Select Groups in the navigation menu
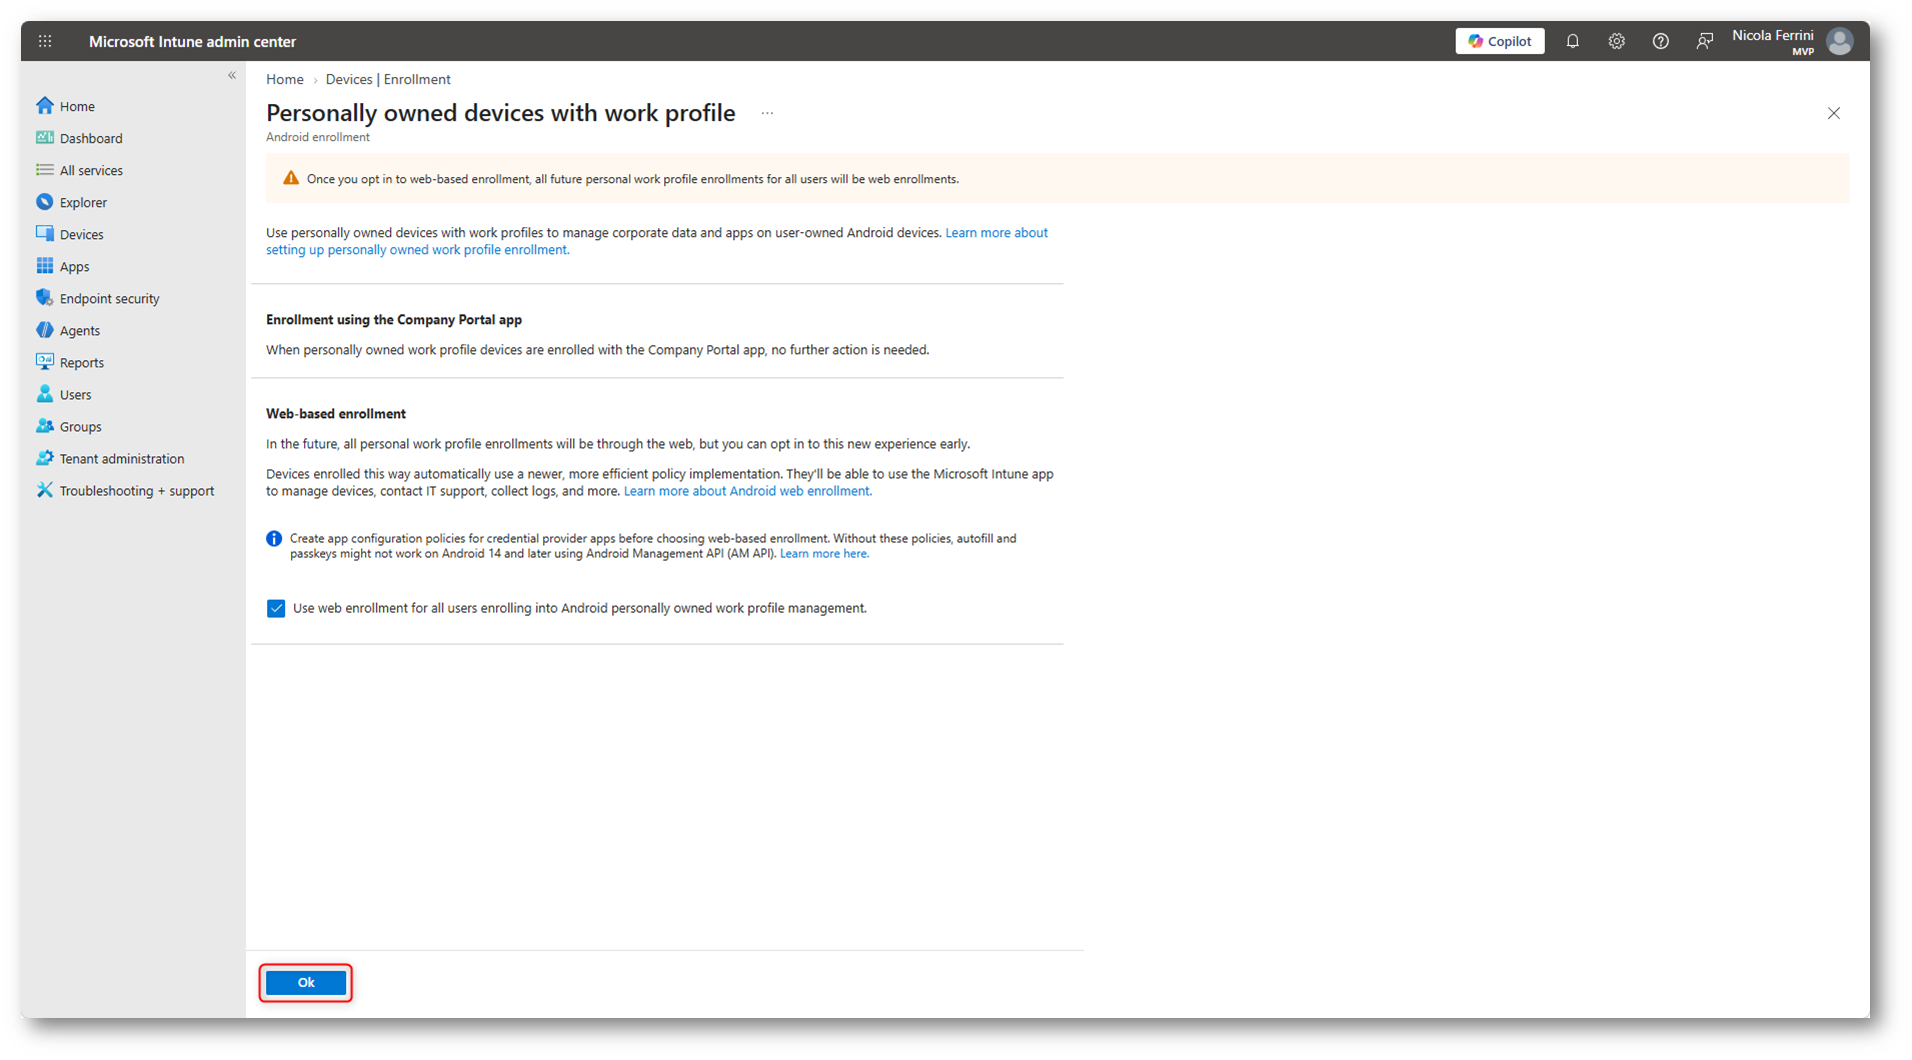The image size is (1912, 1060). point(80,426)
